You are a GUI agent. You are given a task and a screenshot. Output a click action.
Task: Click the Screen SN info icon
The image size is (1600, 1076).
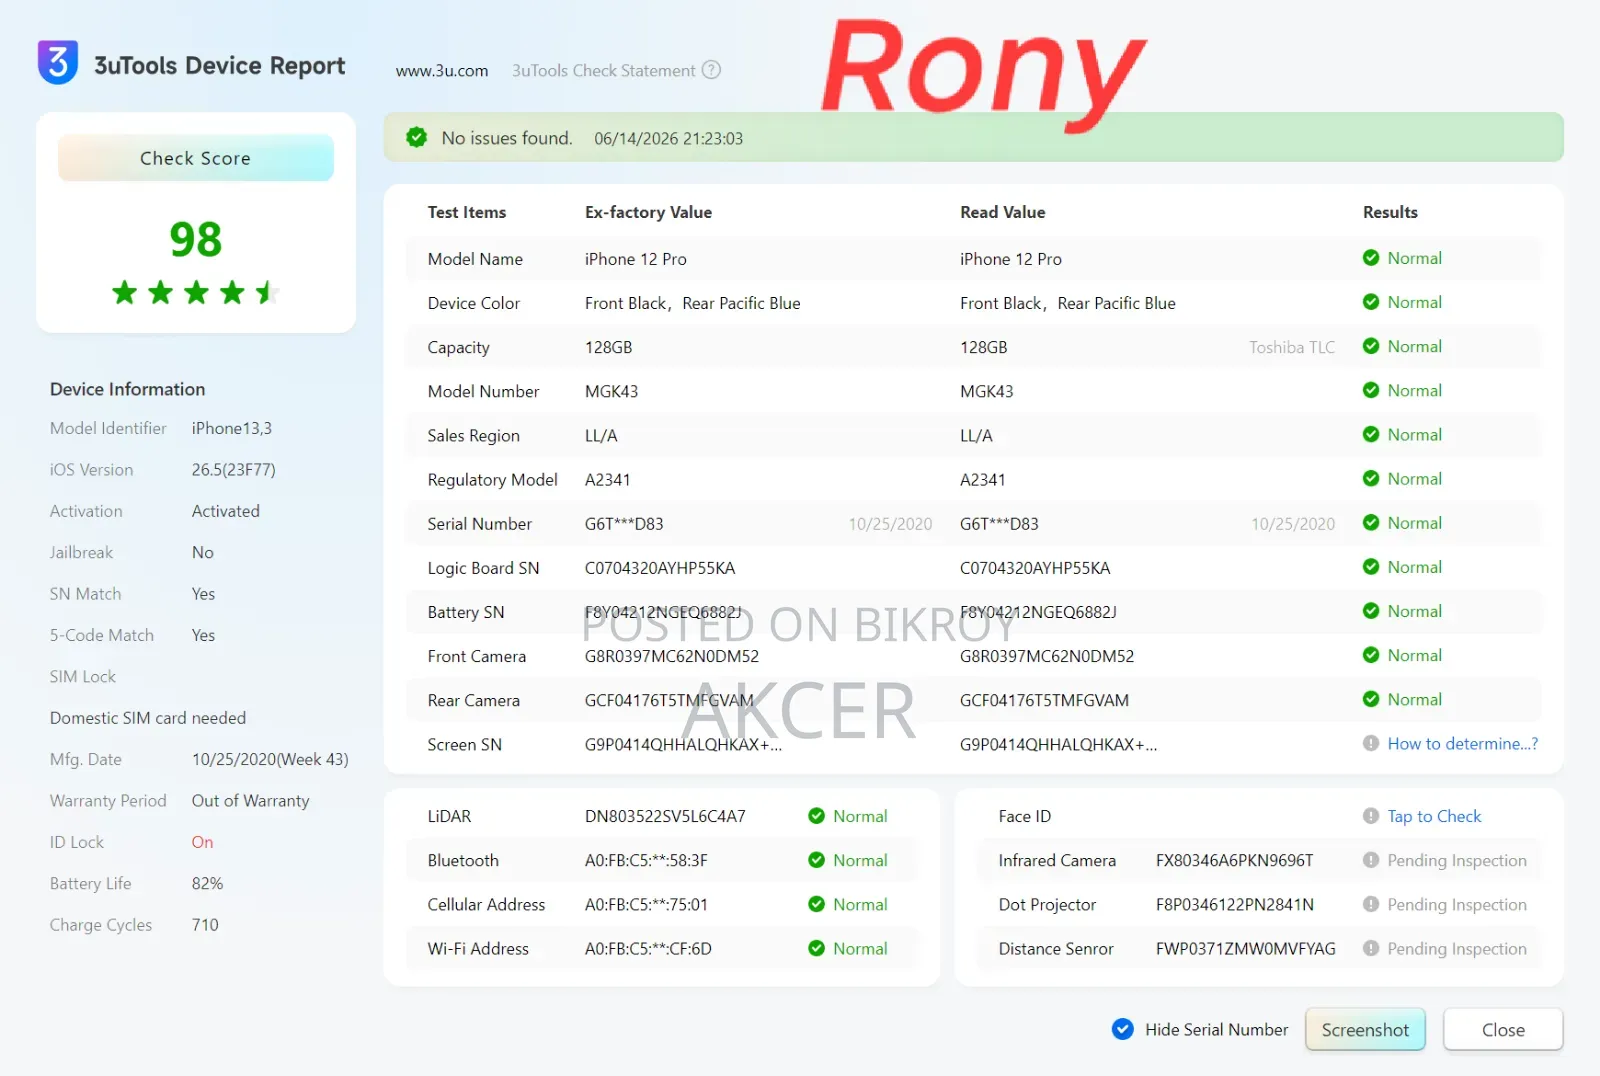pos(1371,743)
